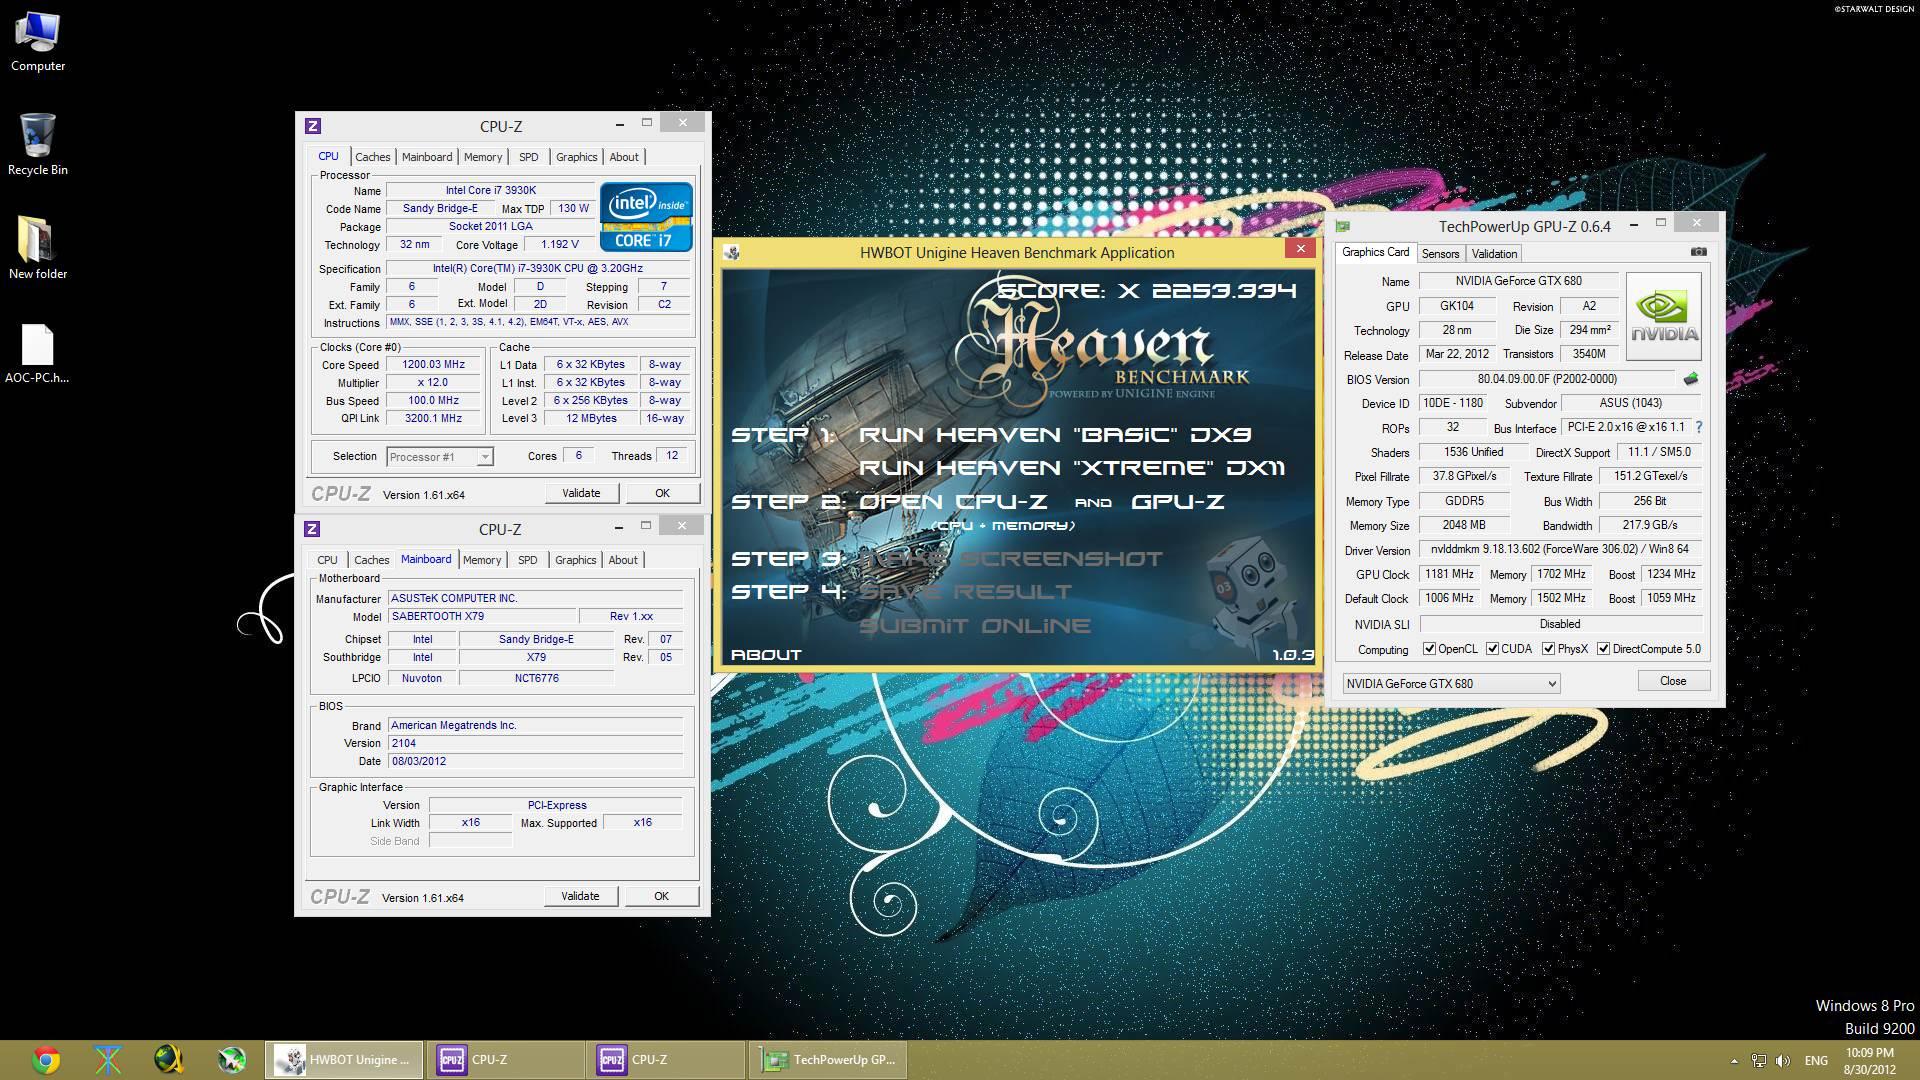Switch to the Validation tab in GPU-Z
This screenshot has height=1080, width=1920.
click(1494, 254)
